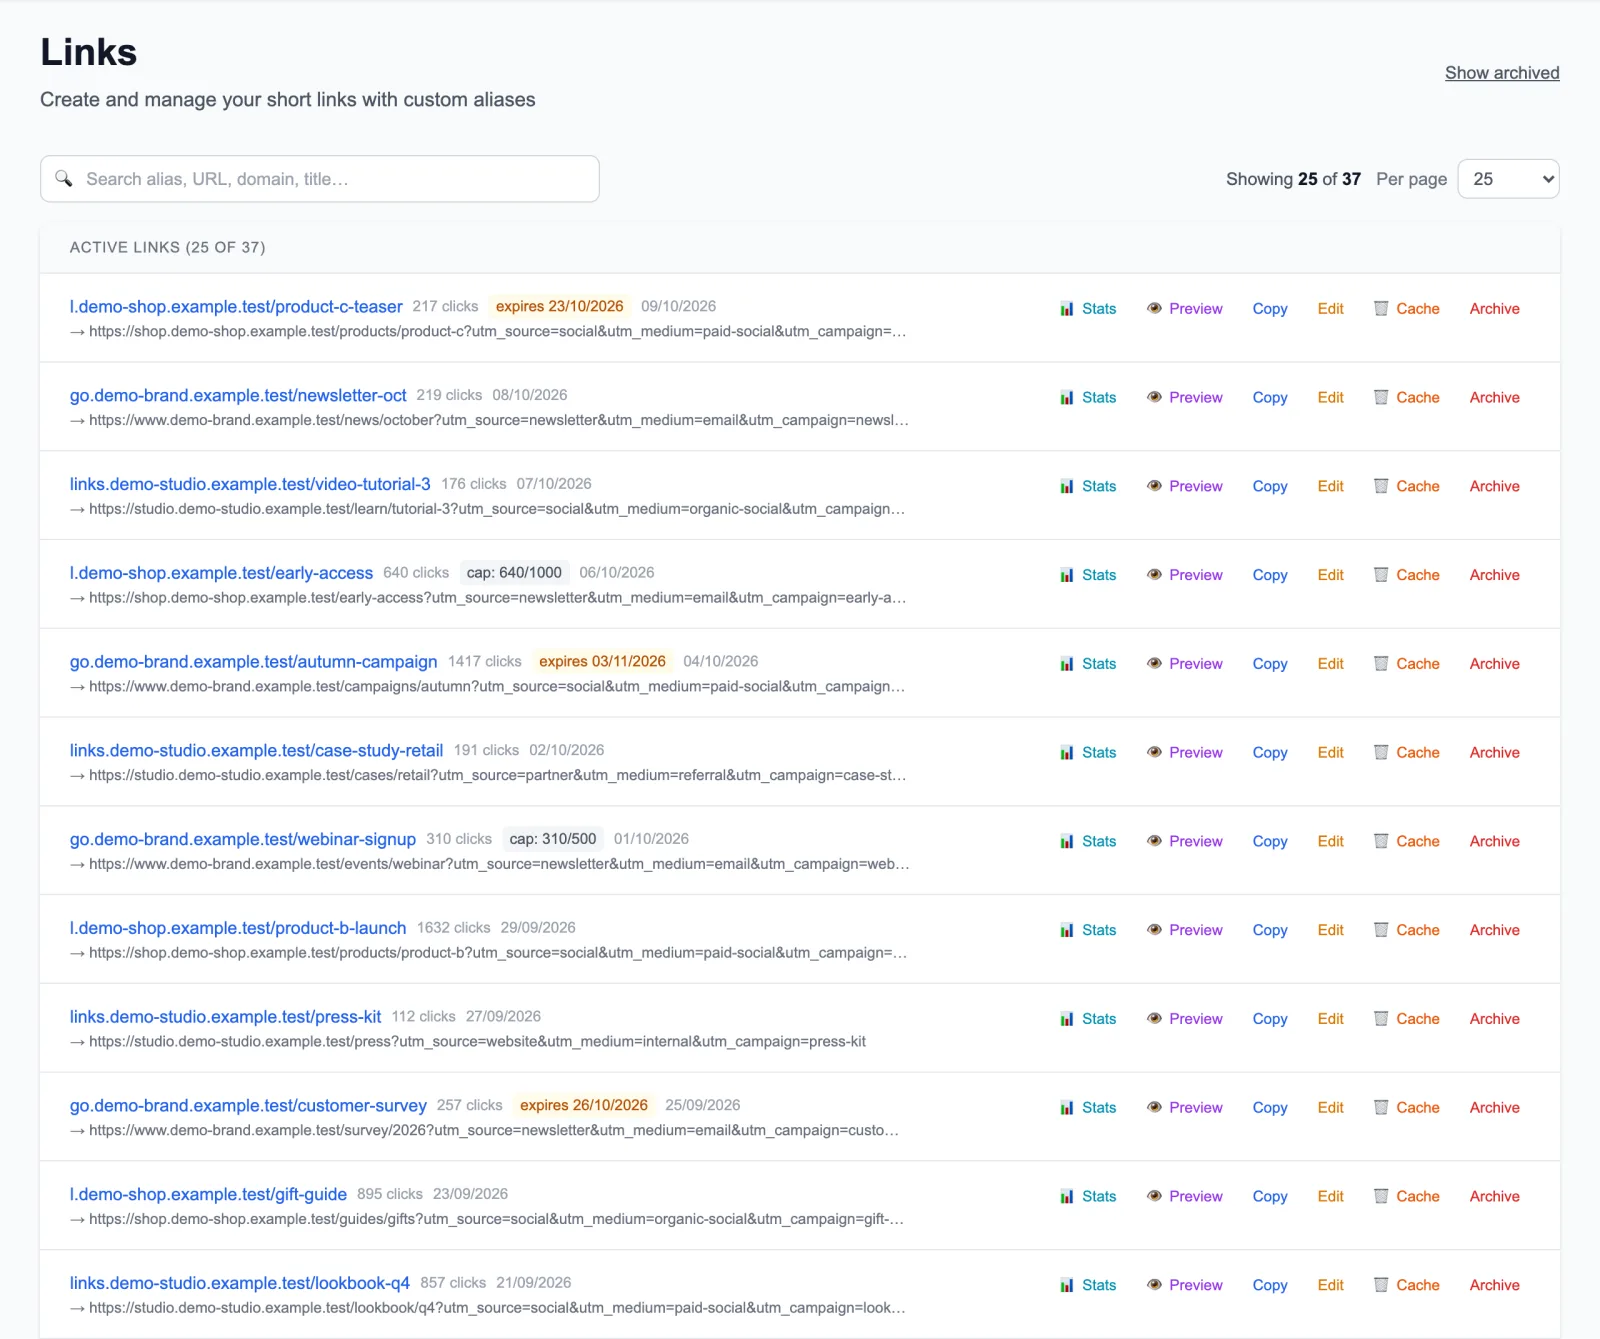Archive the gift-guide link

coord(1494,1197)
